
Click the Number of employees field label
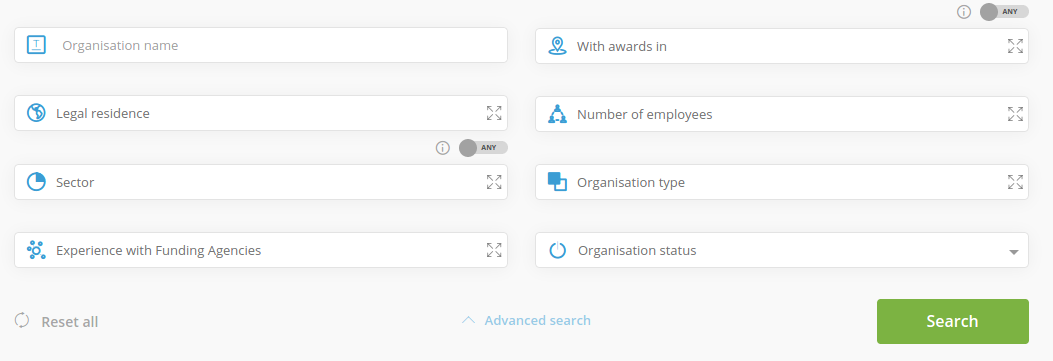pyautogui.click(x=645, y=114)
